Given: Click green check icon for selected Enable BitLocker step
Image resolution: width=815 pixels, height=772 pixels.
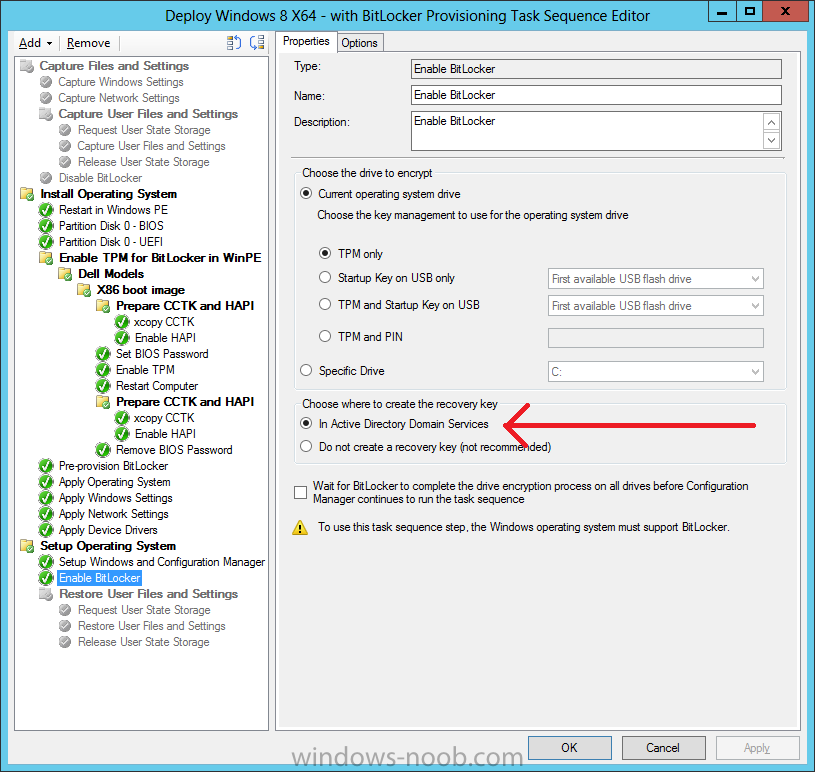Looking at the screenshot, I should (46, 578).
